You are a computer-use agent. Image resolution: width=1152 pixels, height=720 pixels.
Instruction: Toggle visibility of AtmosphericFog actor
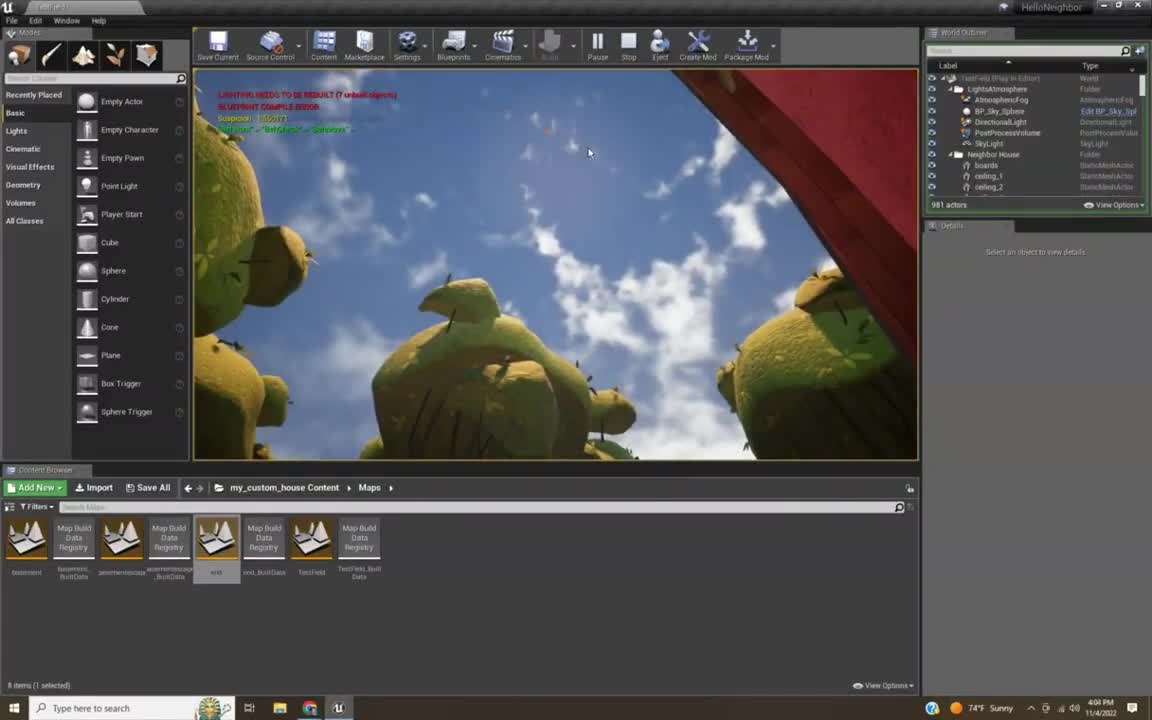pos(932,100)
